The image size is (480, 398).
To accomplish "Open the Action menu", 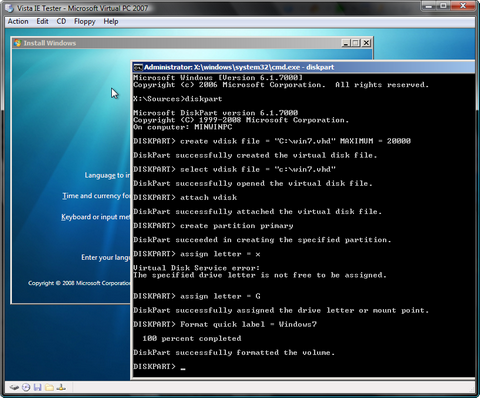I will (x=18, y=21).
